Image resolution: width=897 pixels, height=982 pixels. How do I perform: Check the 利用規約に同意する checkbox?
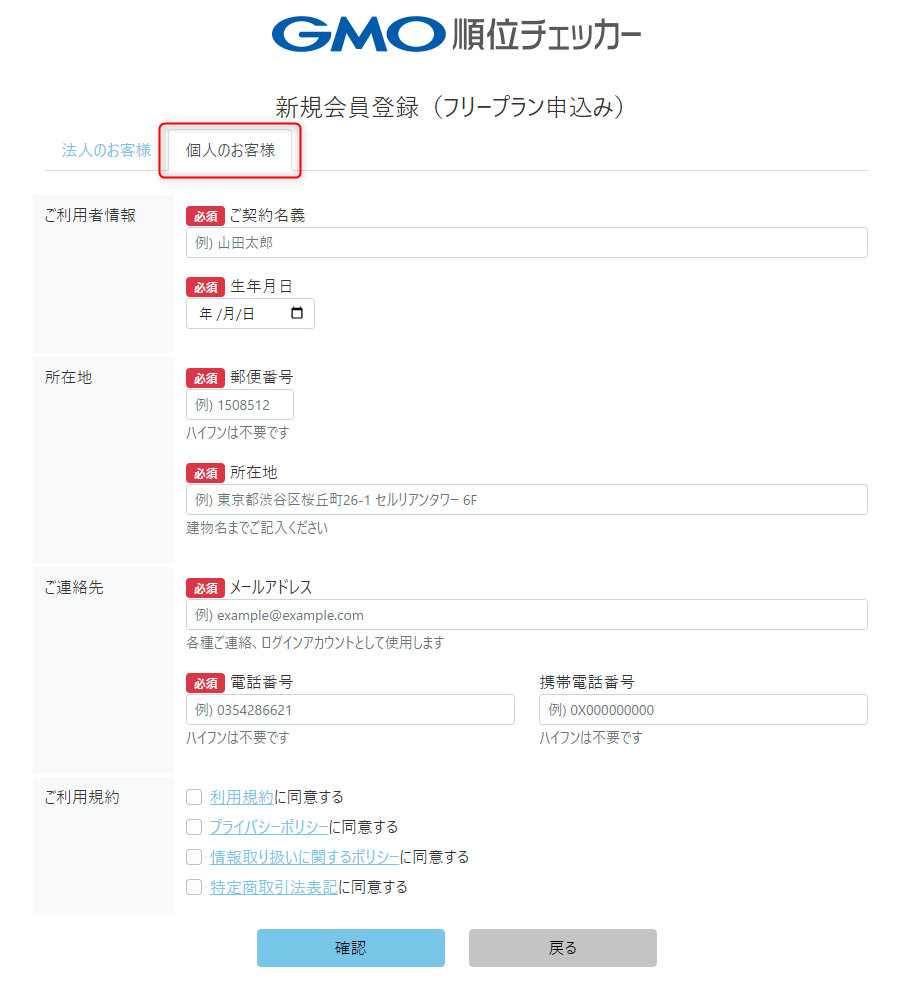coord(194,797)
